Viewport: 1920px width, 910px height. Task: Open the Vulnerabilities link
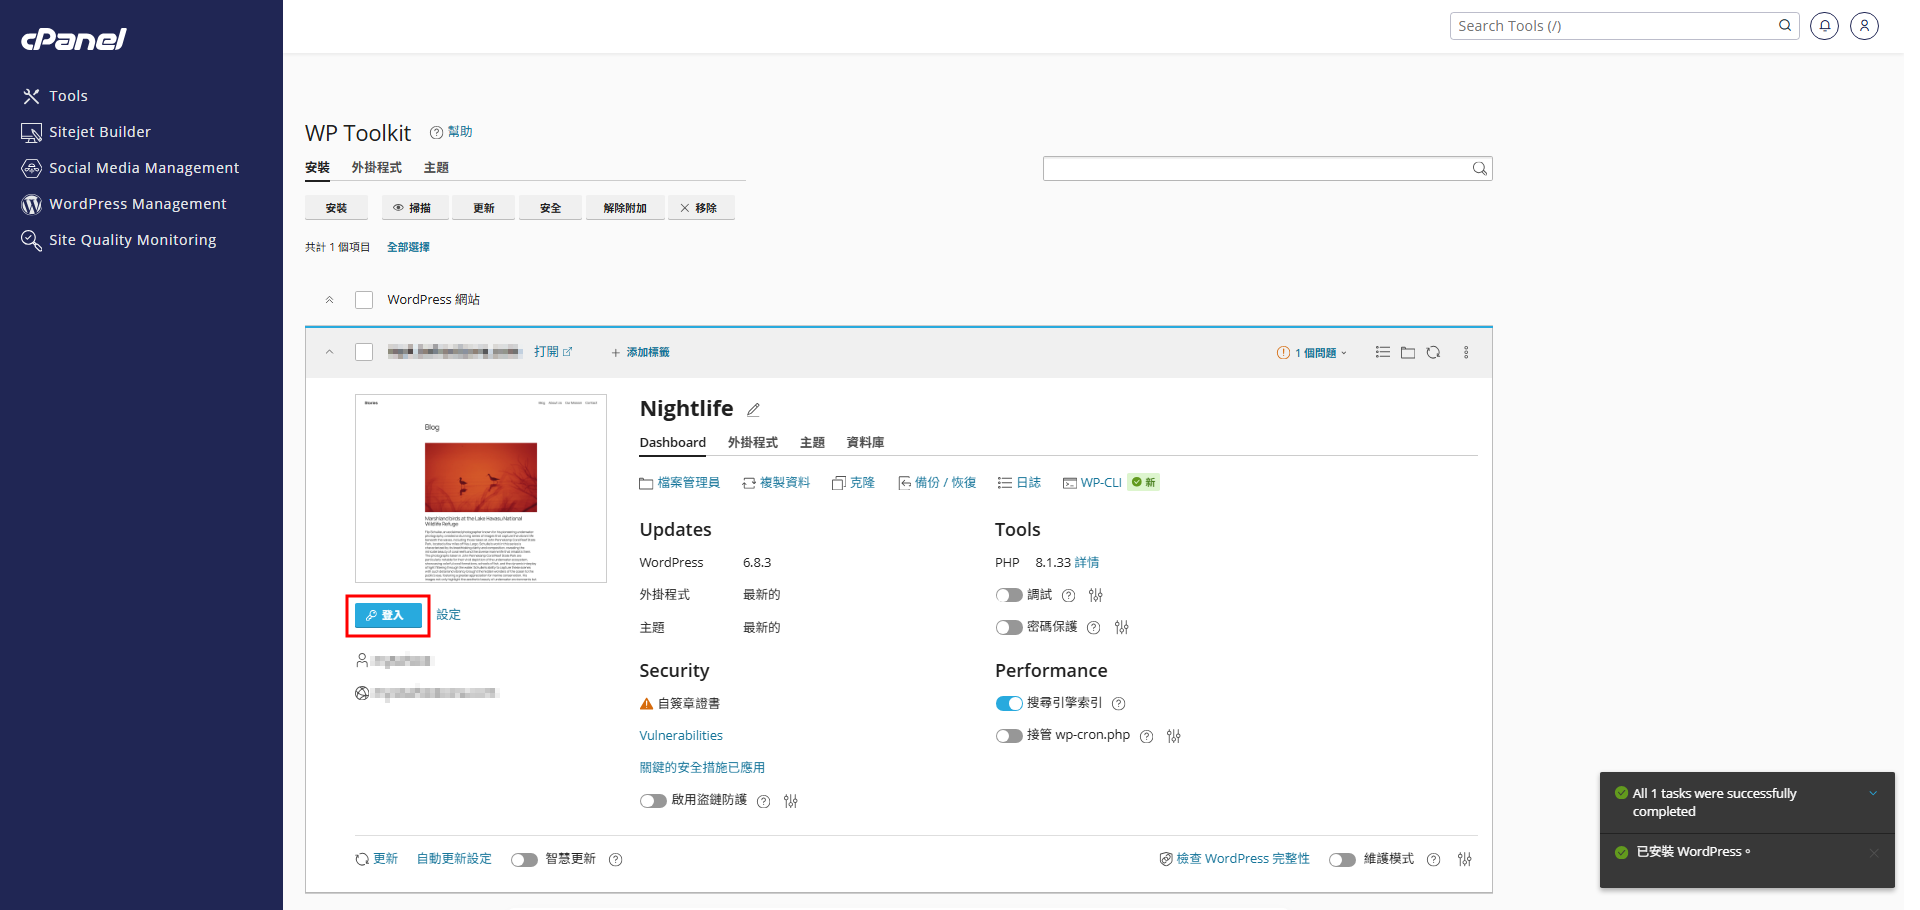click(681, 735)
